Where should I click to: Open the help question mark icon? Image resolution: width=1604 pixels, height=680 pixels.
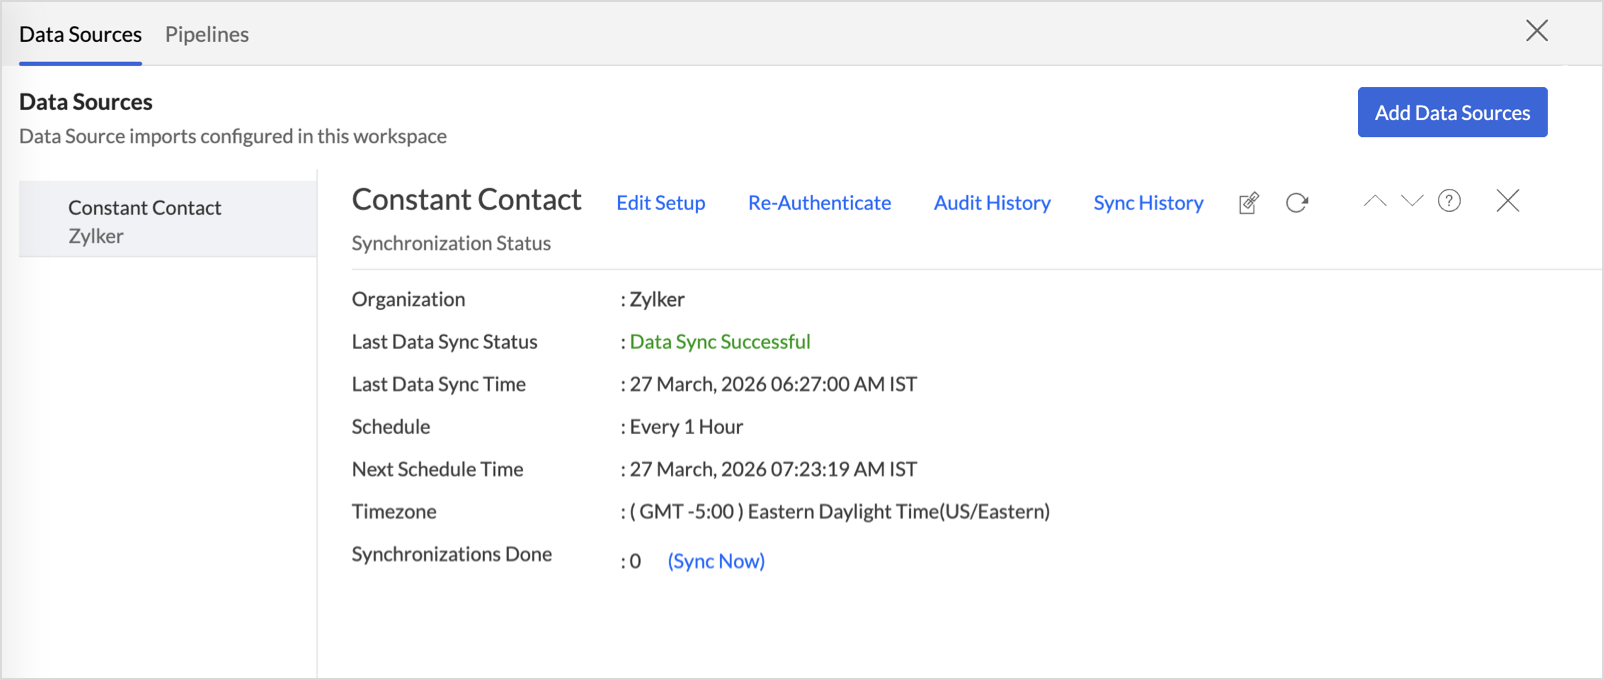[x=1449, y=201]
